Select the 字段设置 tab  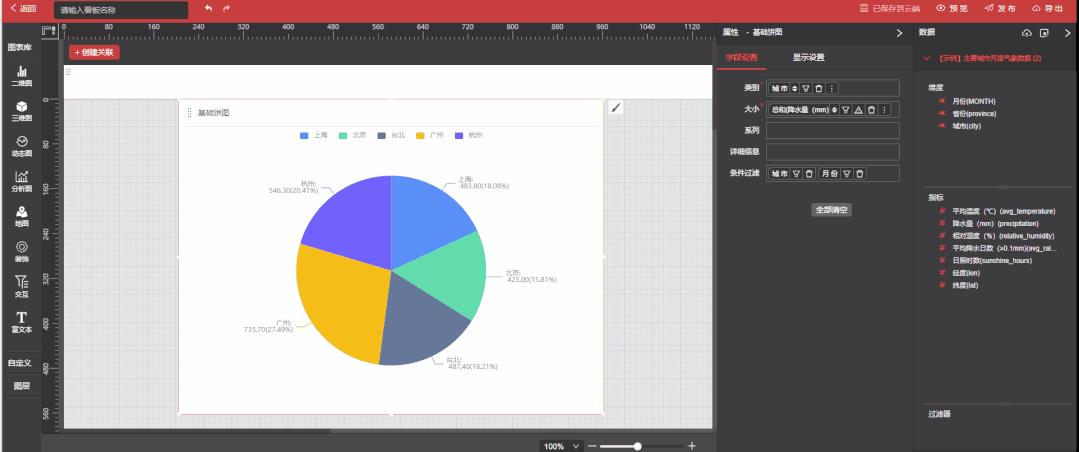pos(741,58)
